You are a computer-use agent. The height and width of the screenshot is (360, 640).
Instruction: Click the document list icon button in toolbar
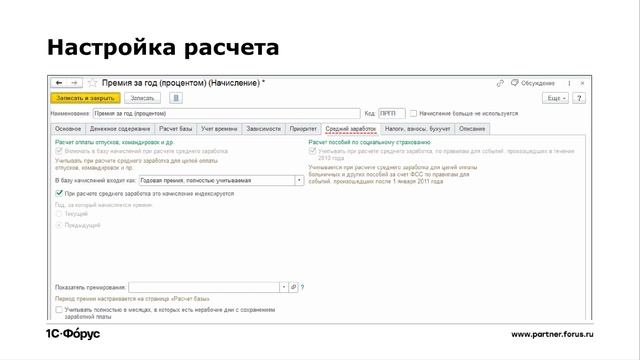point(176,98)
